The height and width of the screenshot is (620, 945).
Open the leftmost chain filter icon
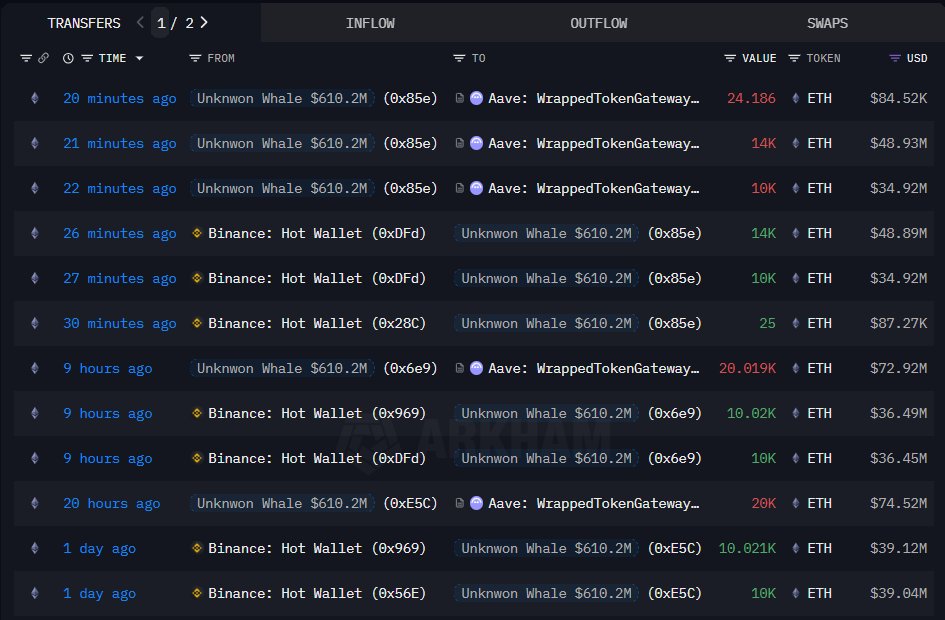pos(26,58)
